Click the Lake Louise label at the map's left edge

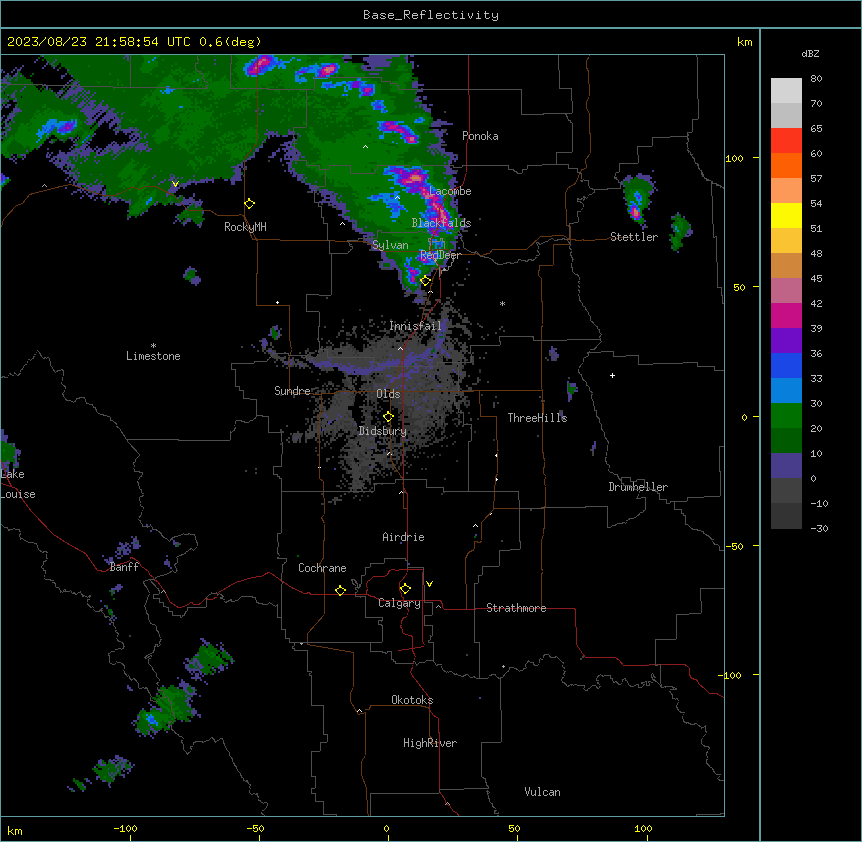coord(18,484)
